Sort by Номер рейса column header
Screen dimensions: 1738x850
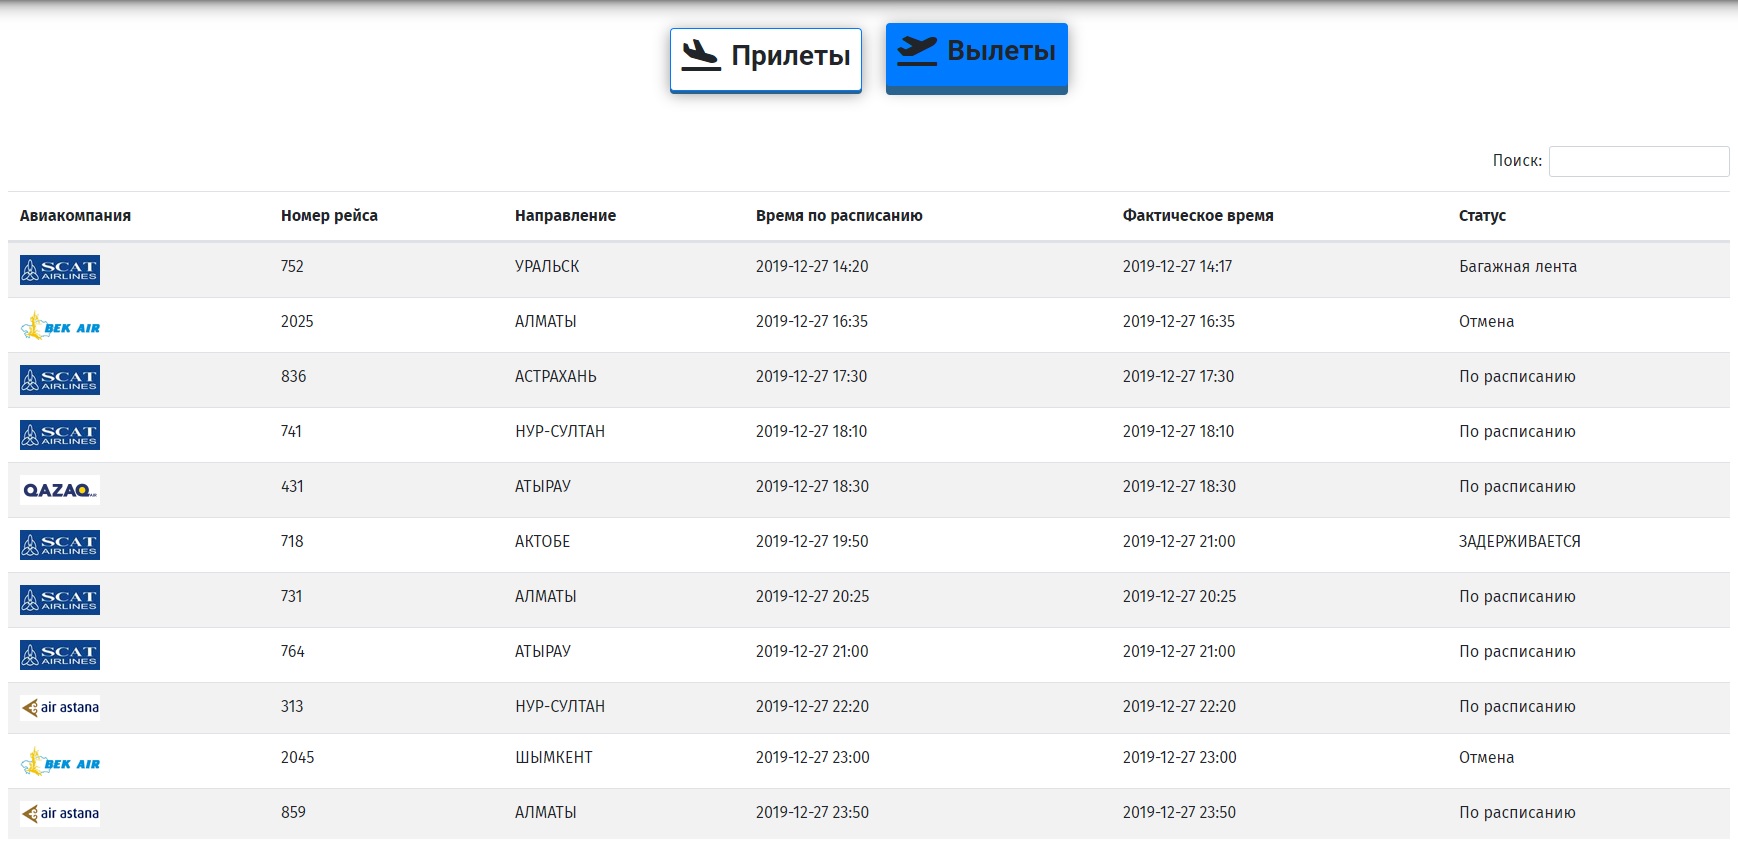(x=329, y=216)
